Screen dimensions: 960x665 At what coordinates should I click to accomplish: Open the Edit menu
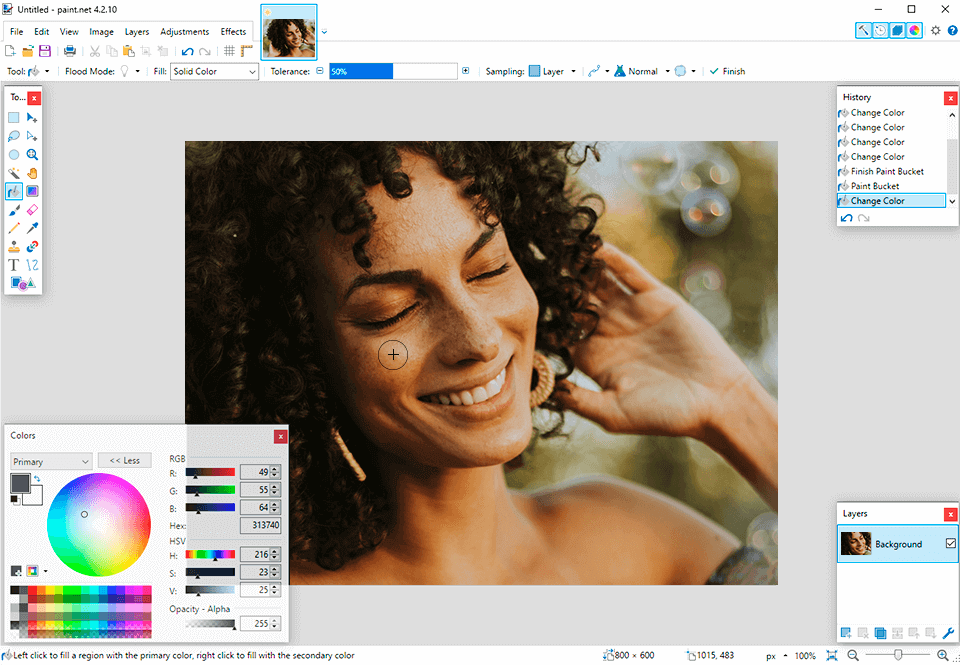tap(42, 32)
